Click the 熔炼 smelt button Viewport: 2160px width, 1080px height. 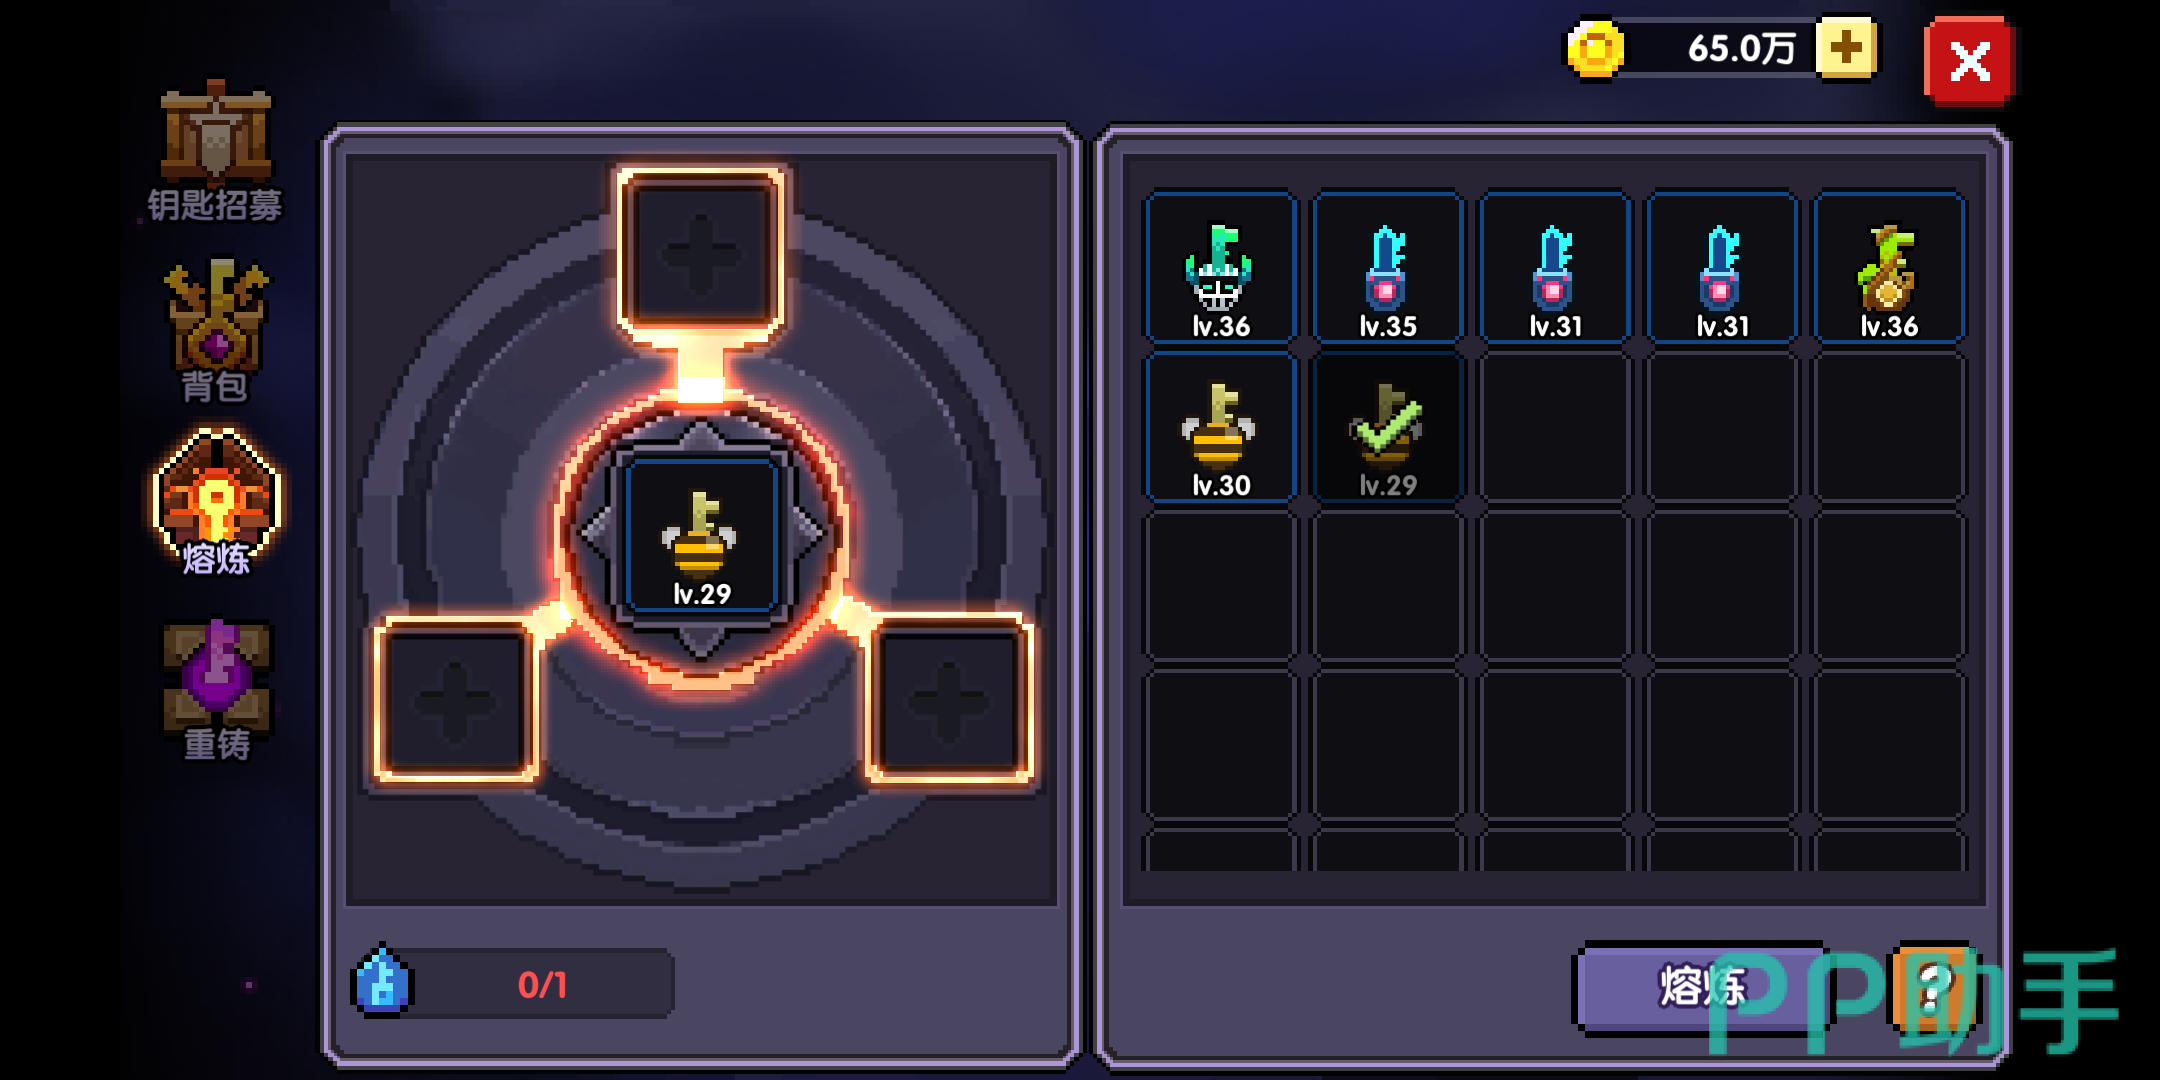point(1702,986)
